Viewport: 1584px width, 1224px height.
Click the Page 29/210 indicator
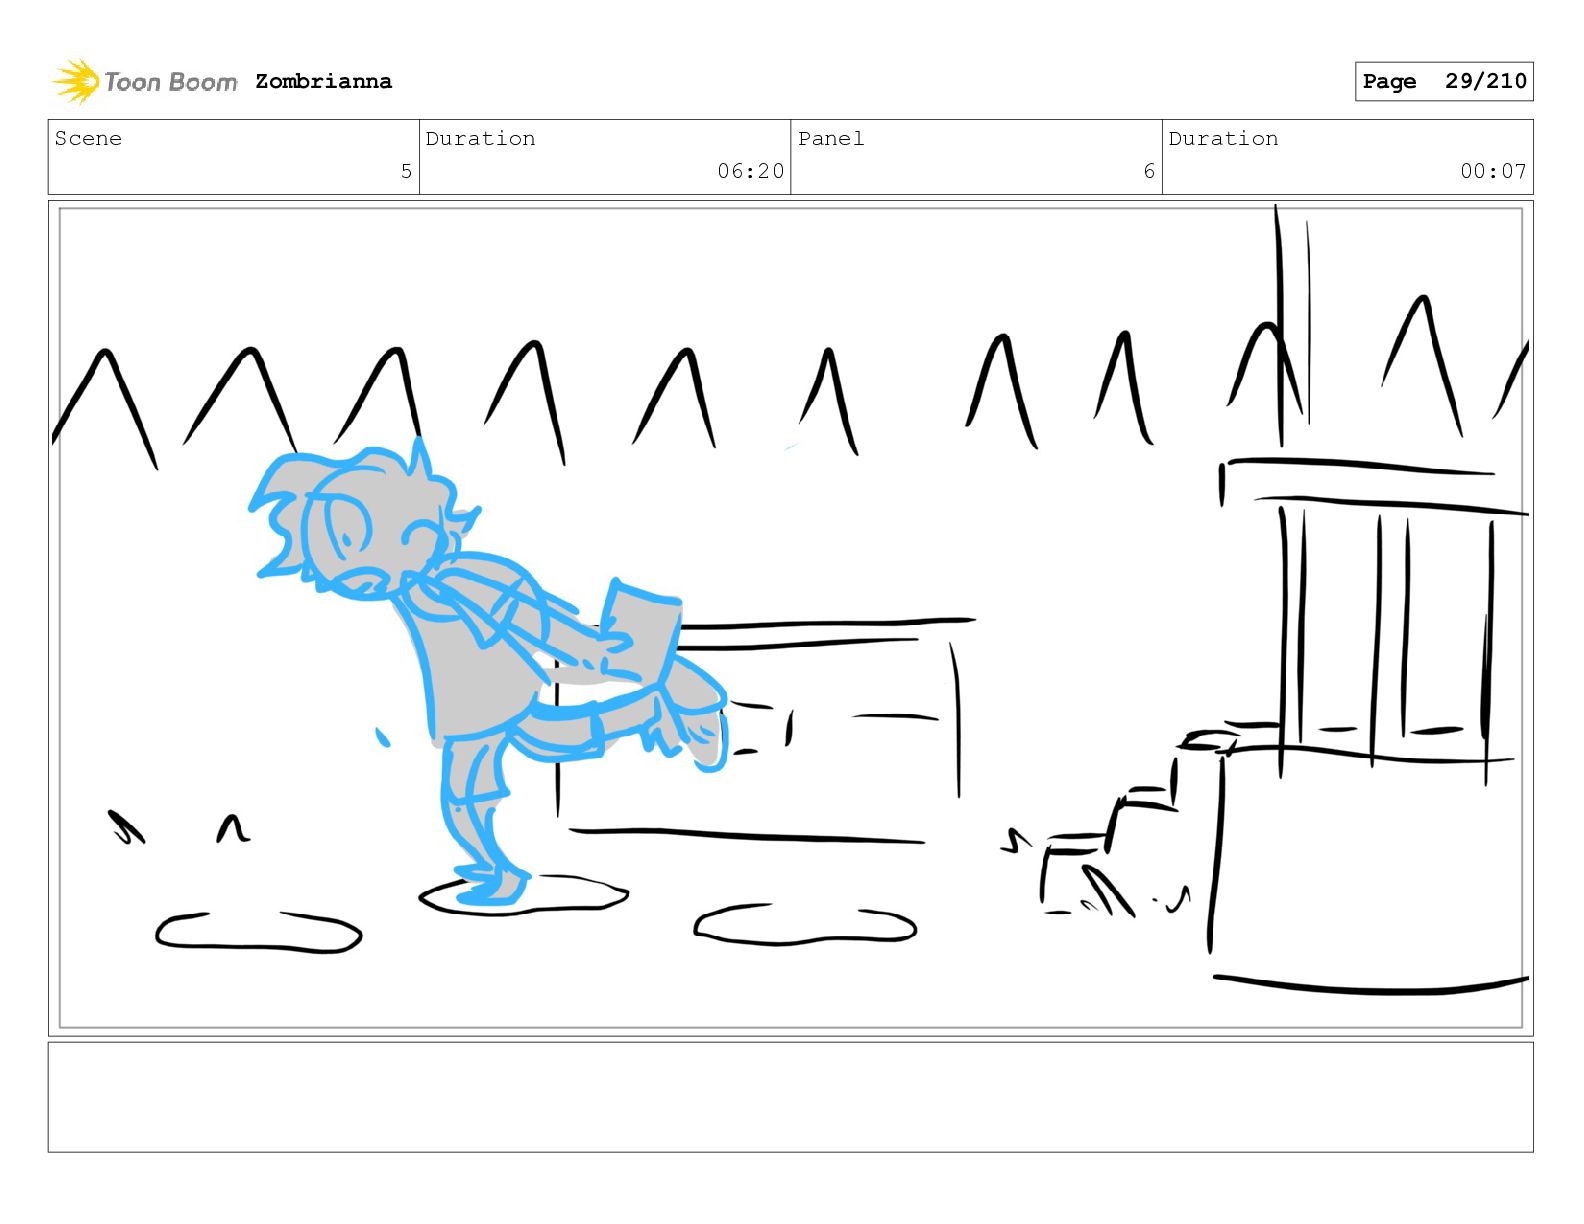point(1444,81)
